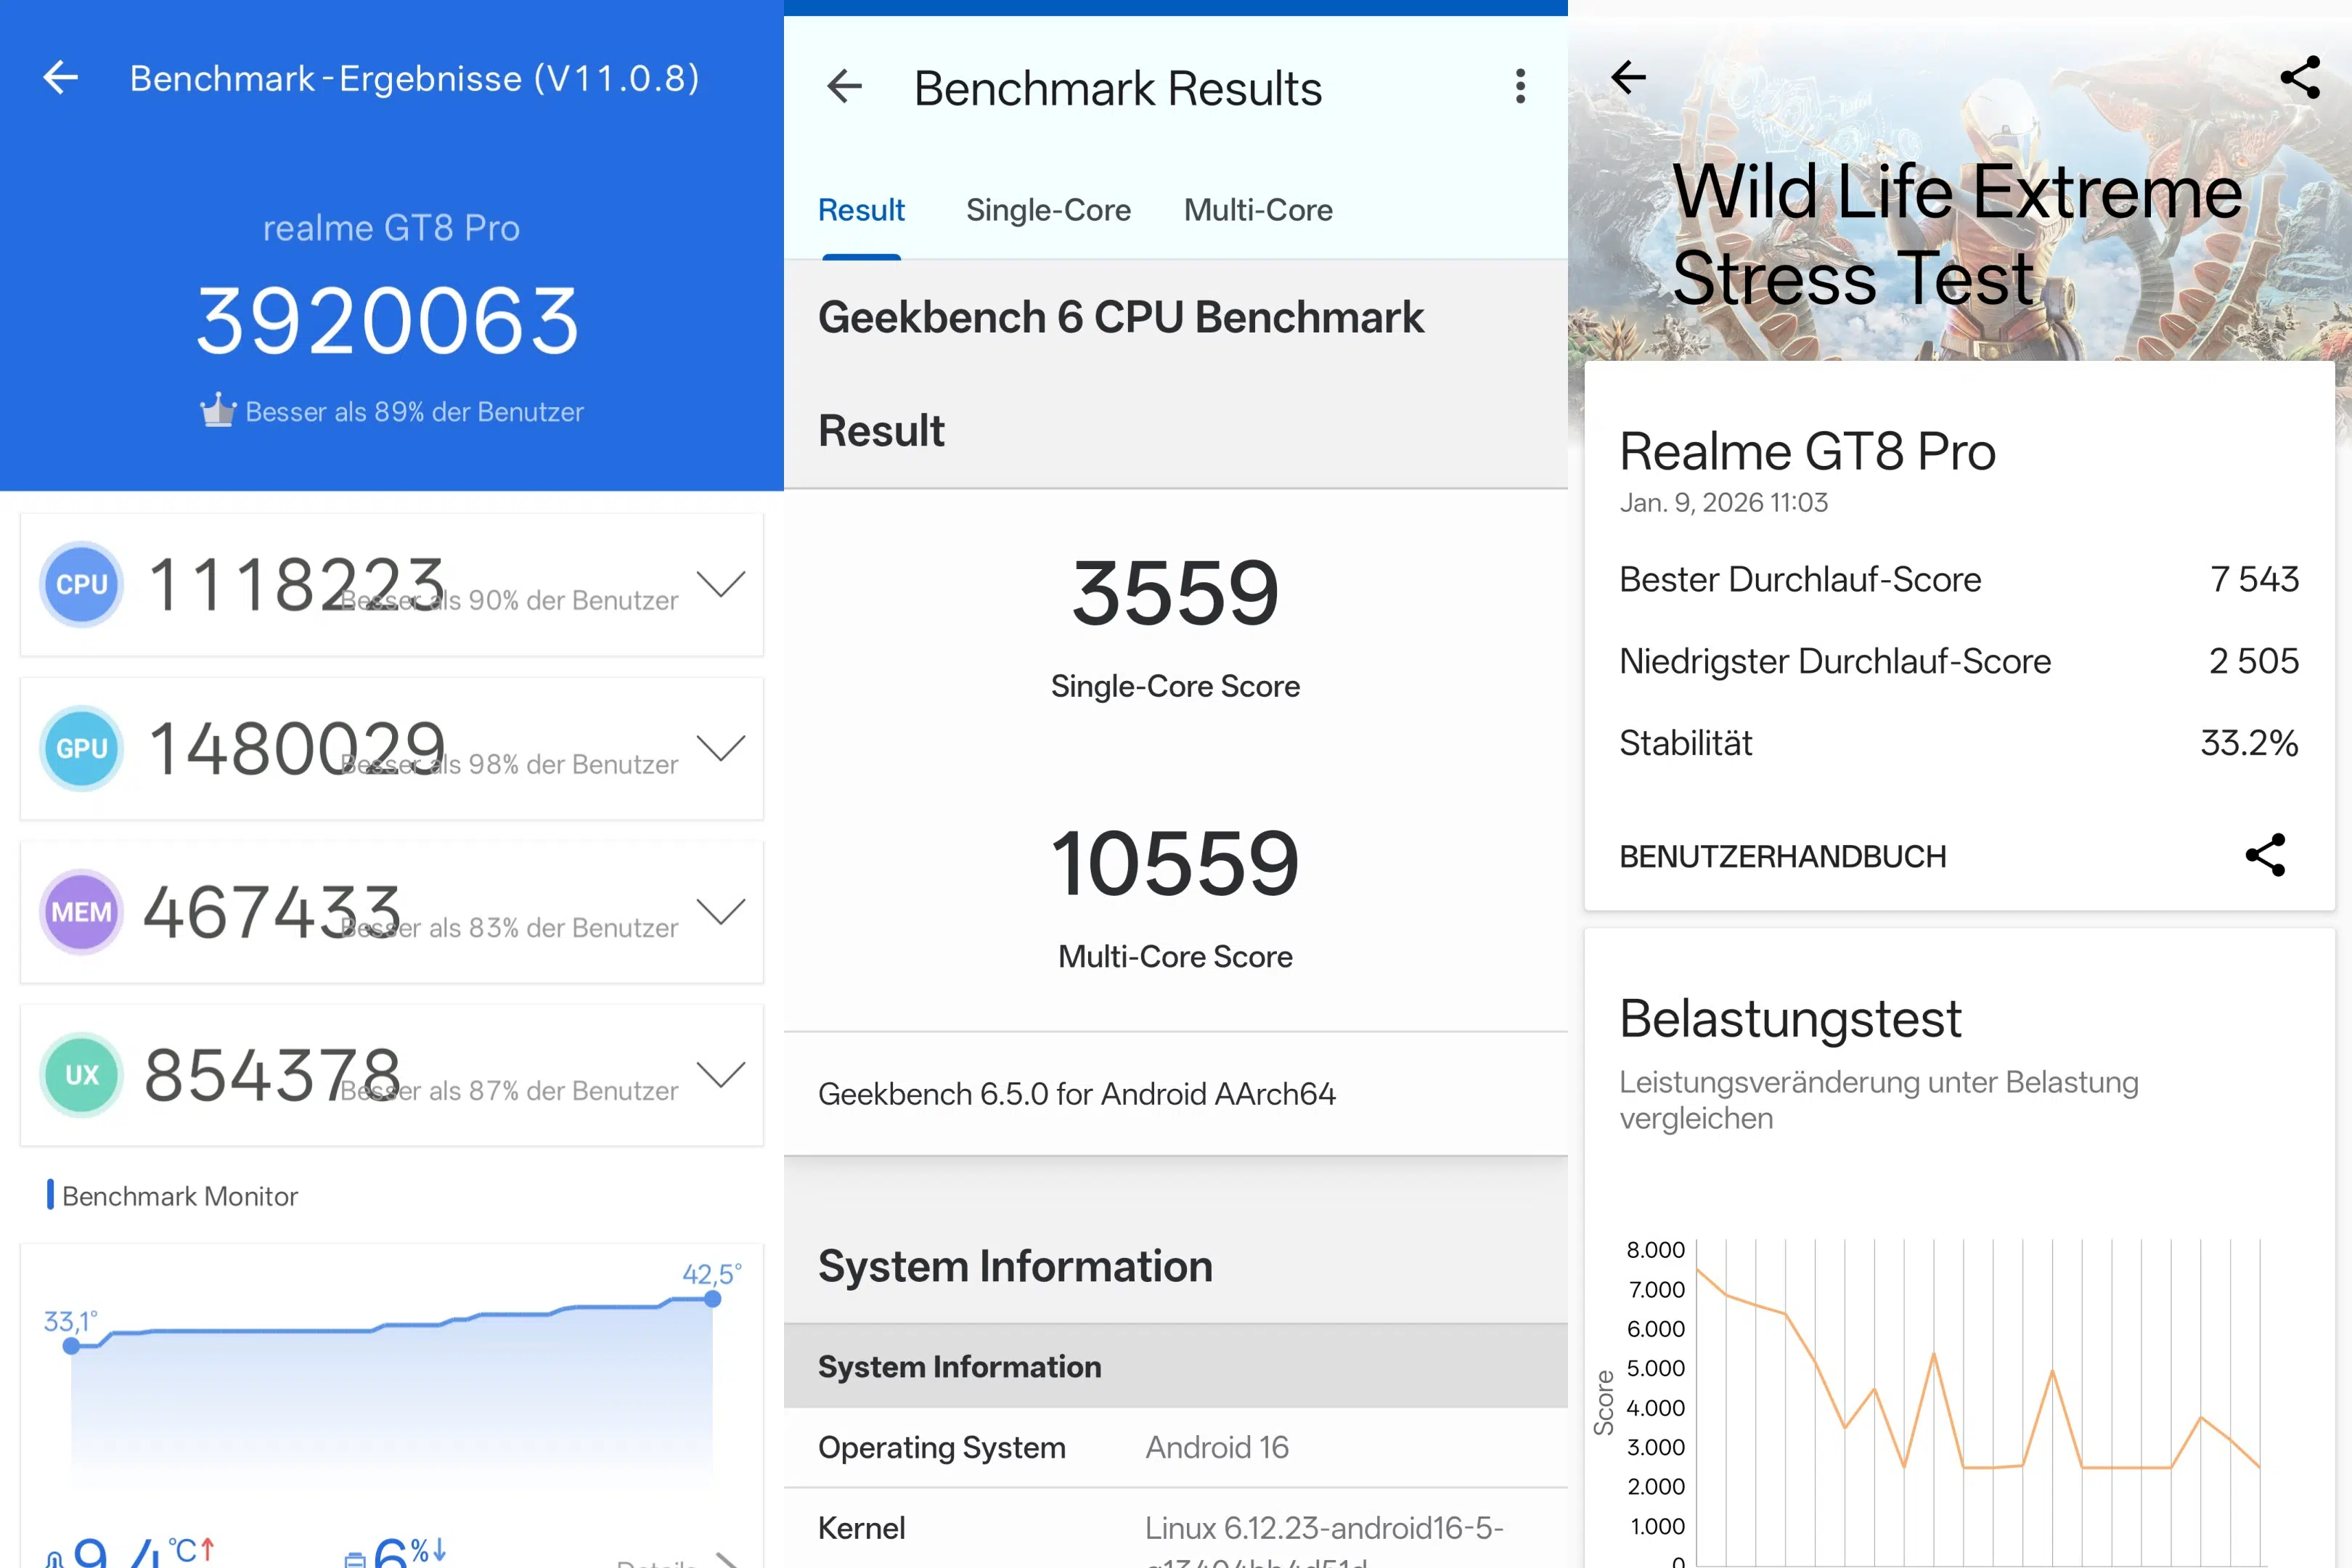Tap the blue CPU score badge

82,585
